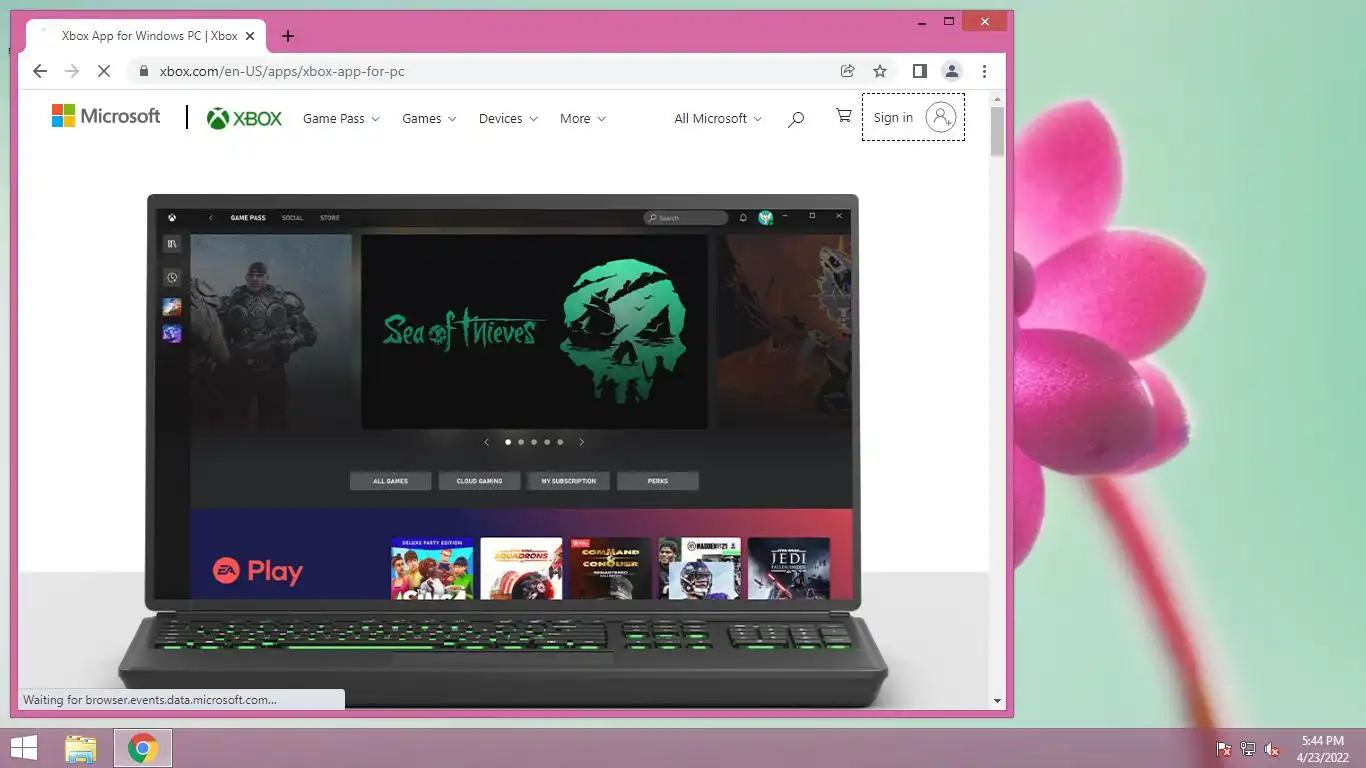Open Action Center flag icon
Screen dimensions: 1366x768
[1223, 749]
